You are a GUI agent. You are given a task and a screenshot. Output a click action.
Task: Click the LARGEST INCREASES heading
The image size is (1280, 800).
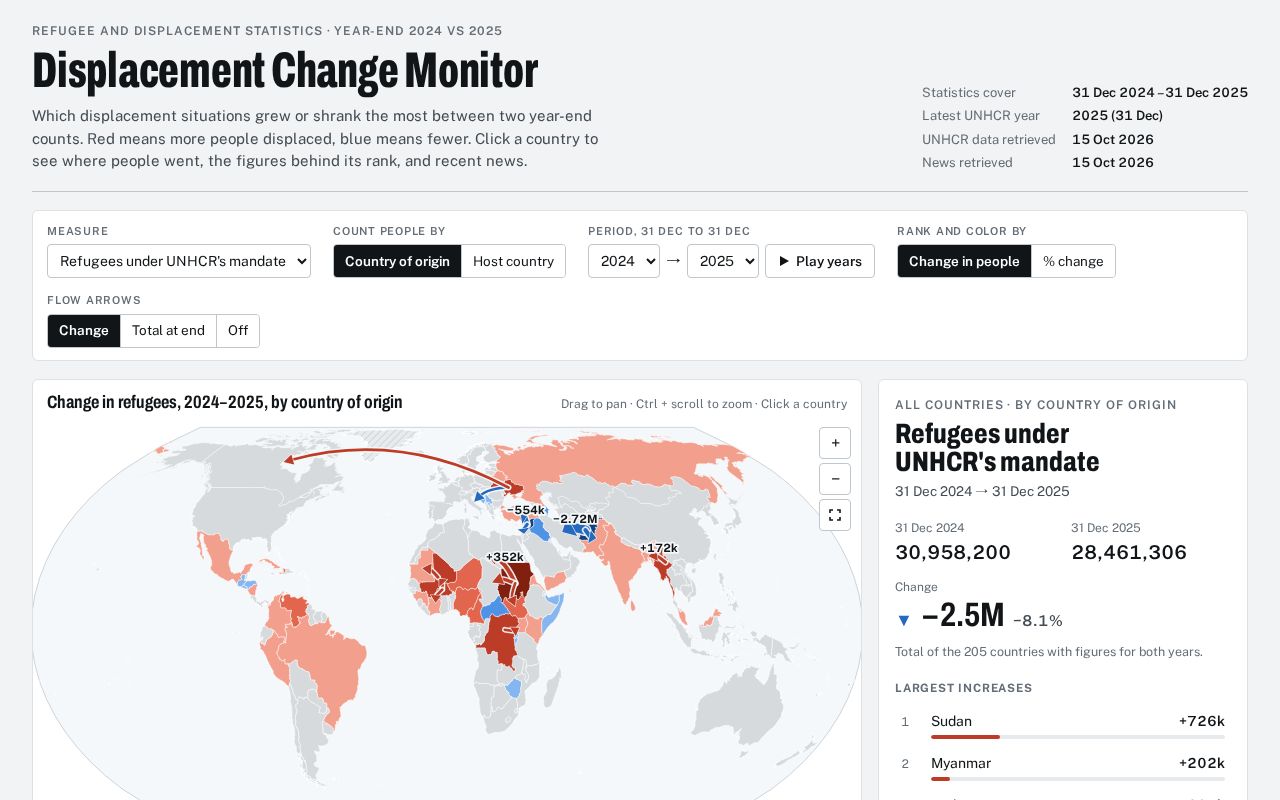pos(964,688)
